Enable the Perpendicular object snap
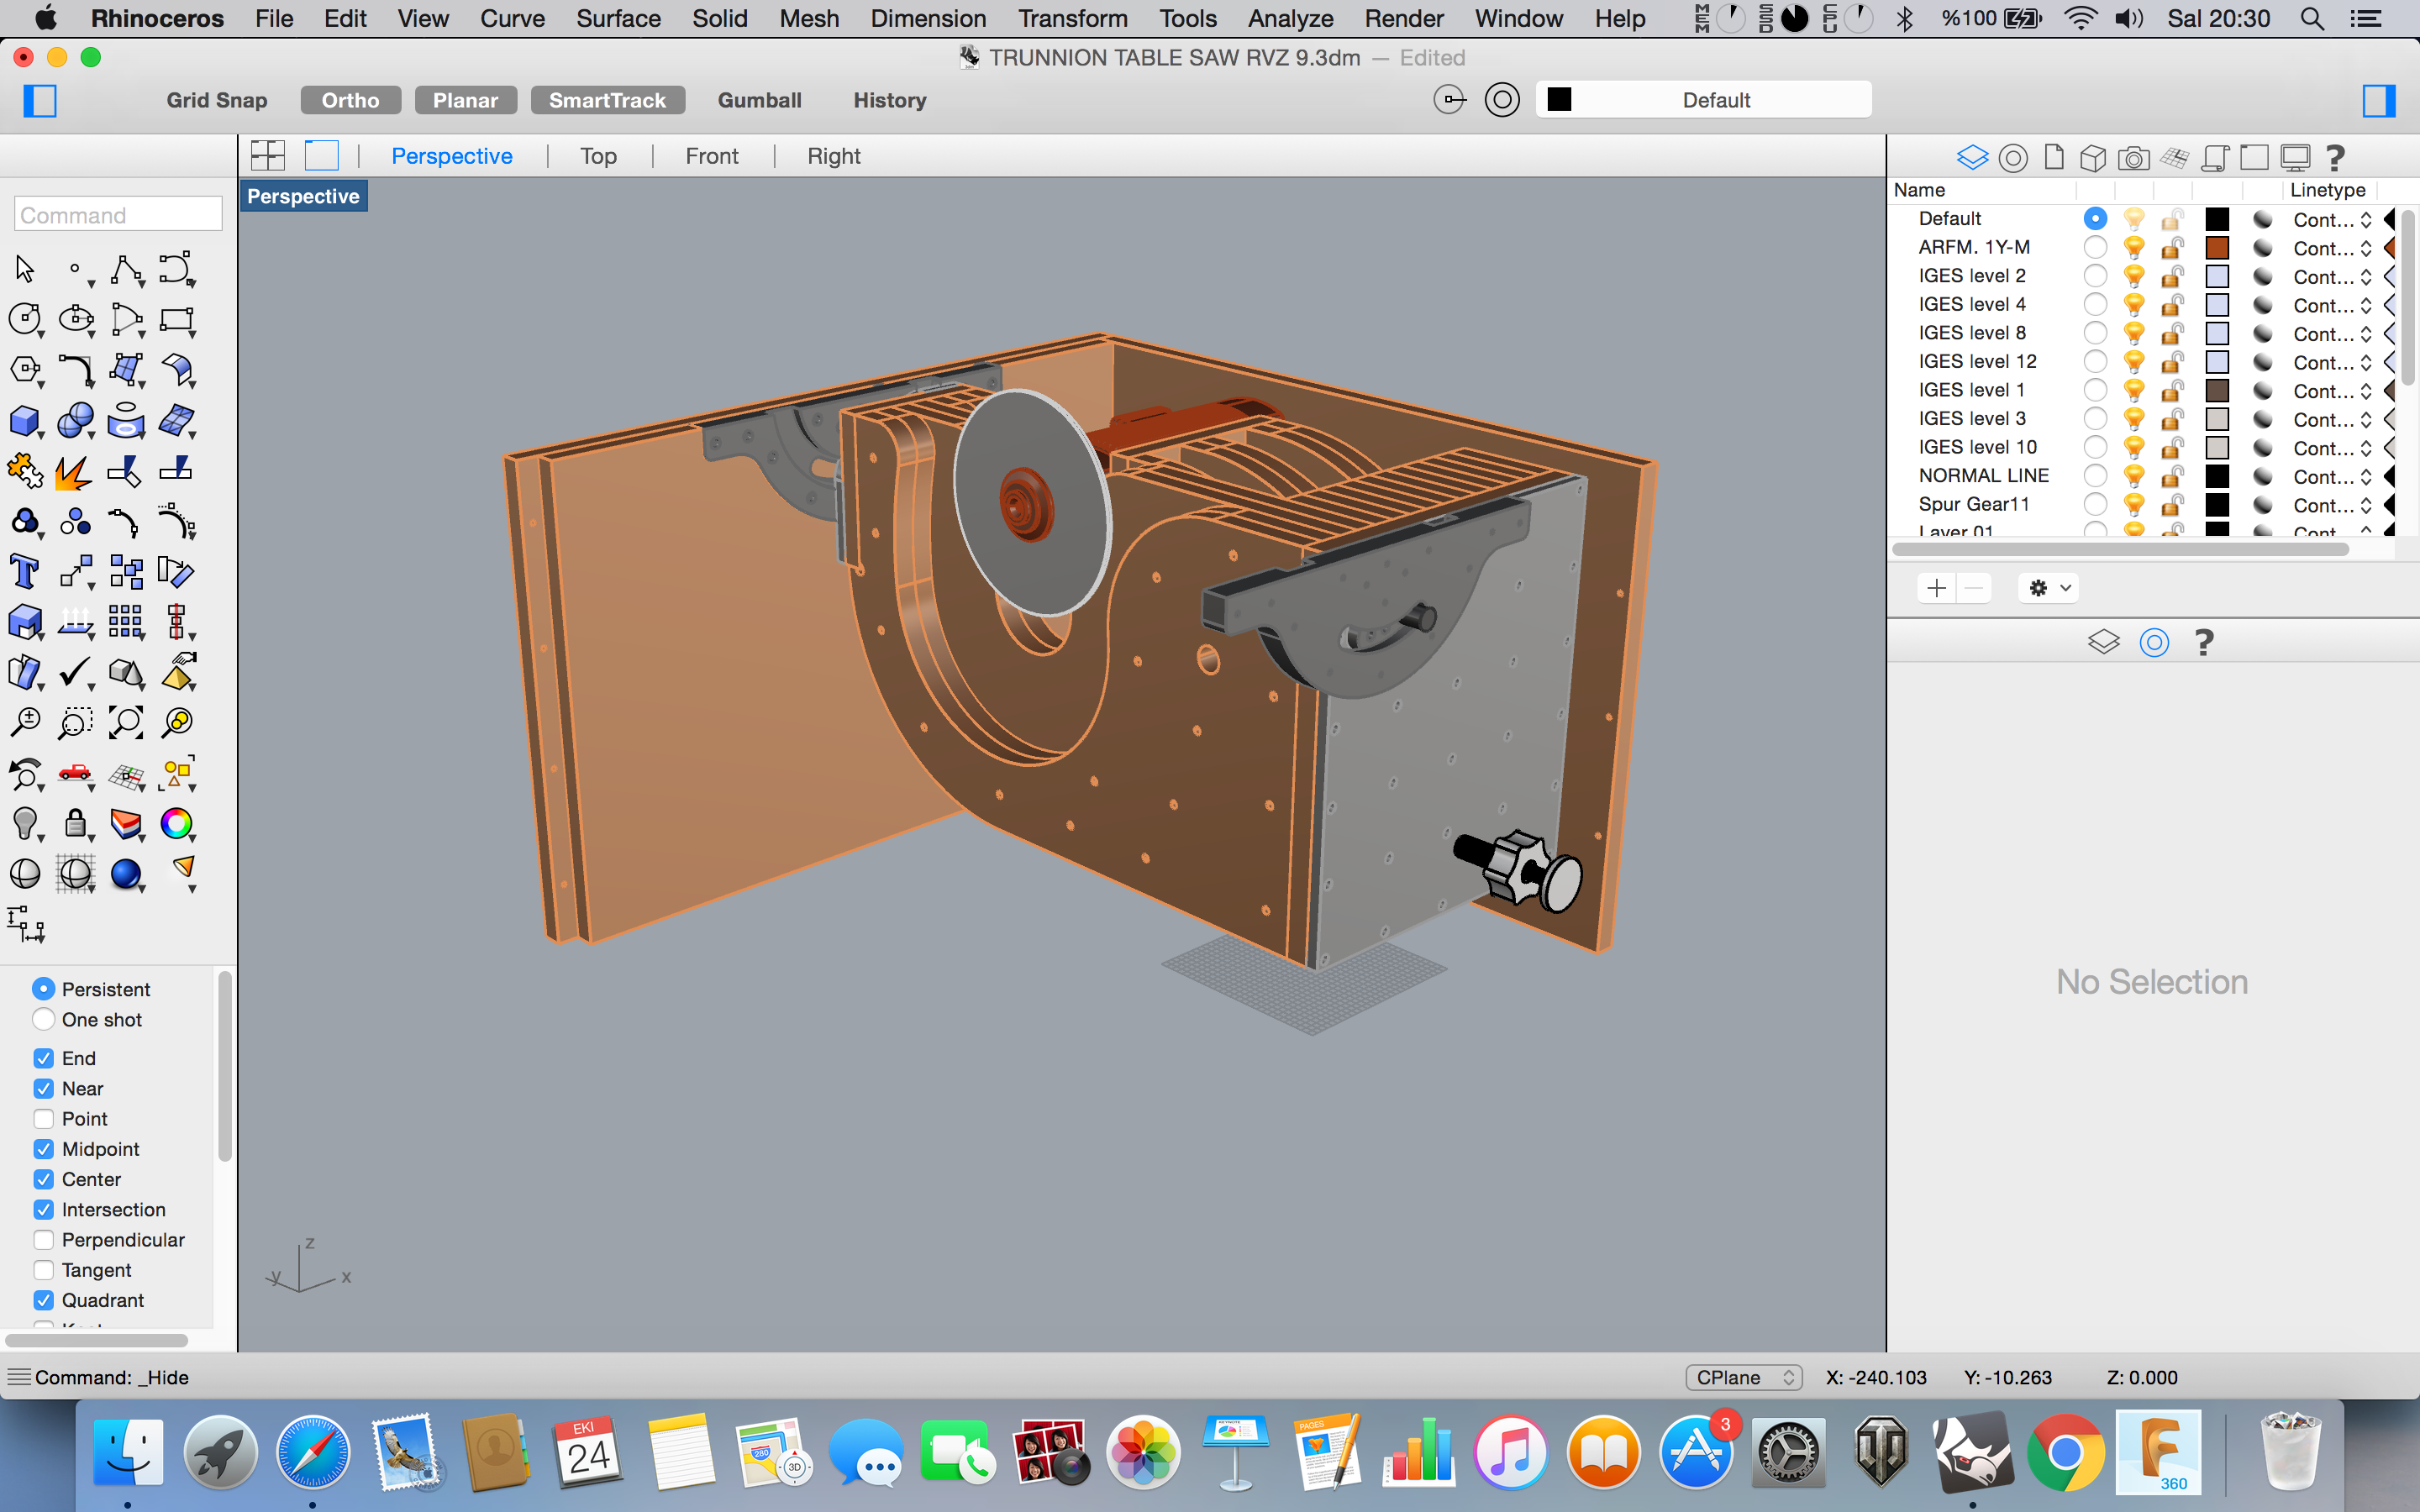Screen dimensions: 2420x1512 (43, 1240)
